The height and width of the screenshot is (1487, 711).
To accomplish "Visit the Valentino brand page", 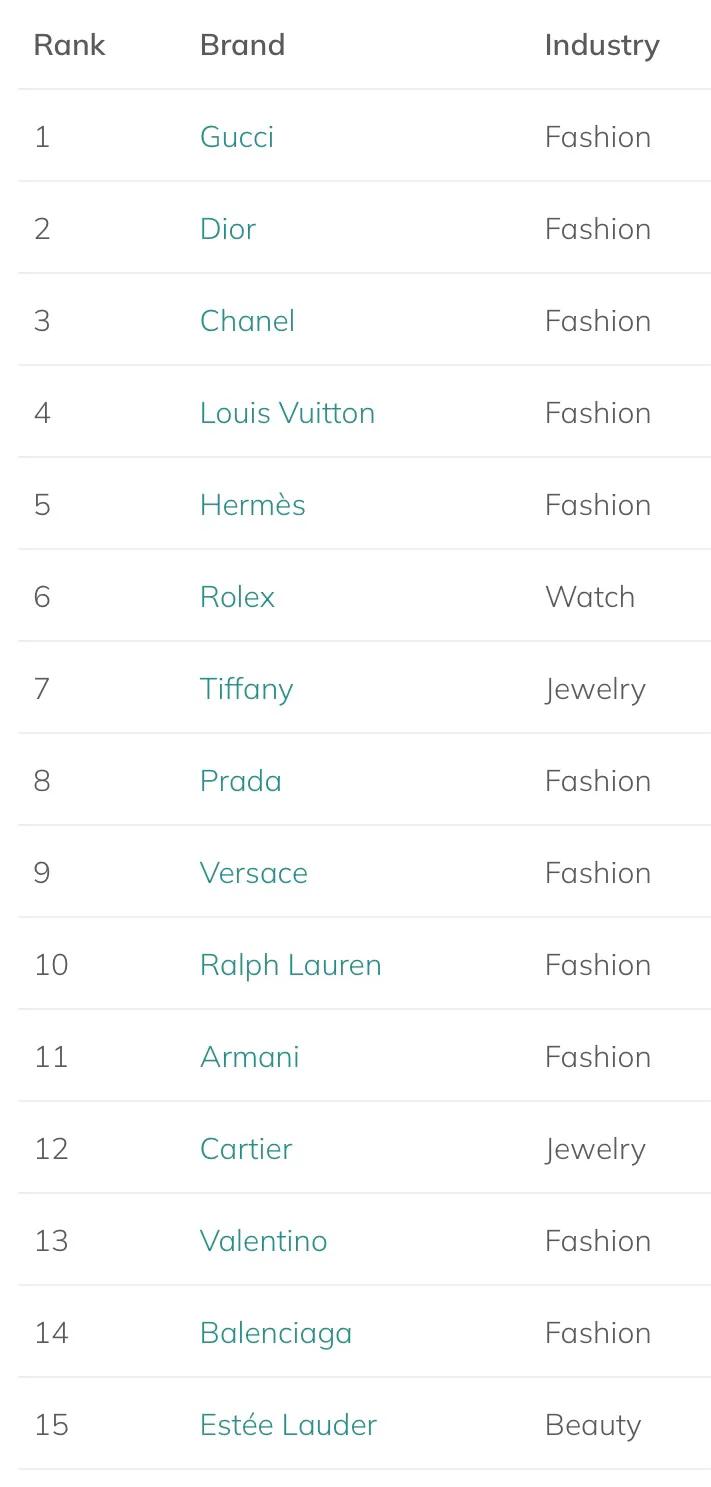I will tap(263, 1241).
